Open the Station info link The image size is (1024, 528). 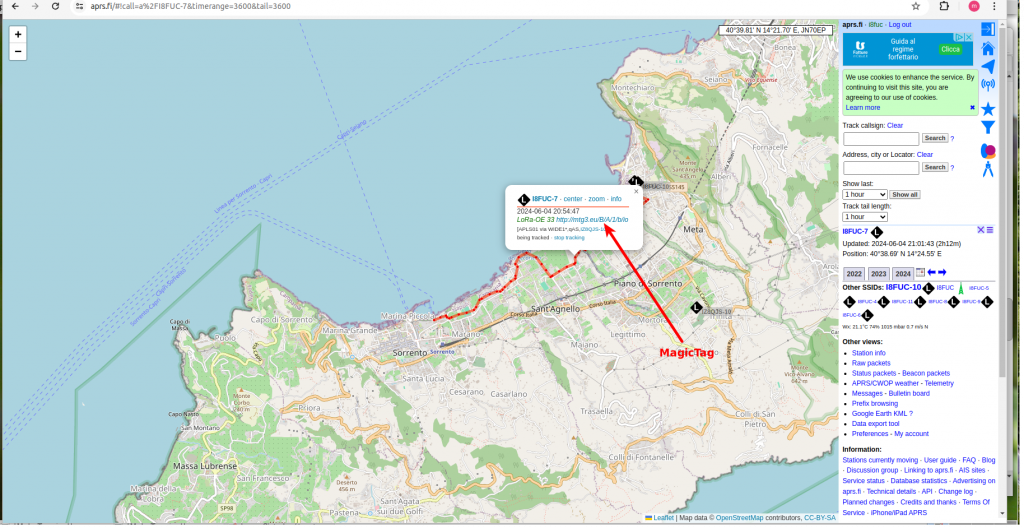pos(869,353)
